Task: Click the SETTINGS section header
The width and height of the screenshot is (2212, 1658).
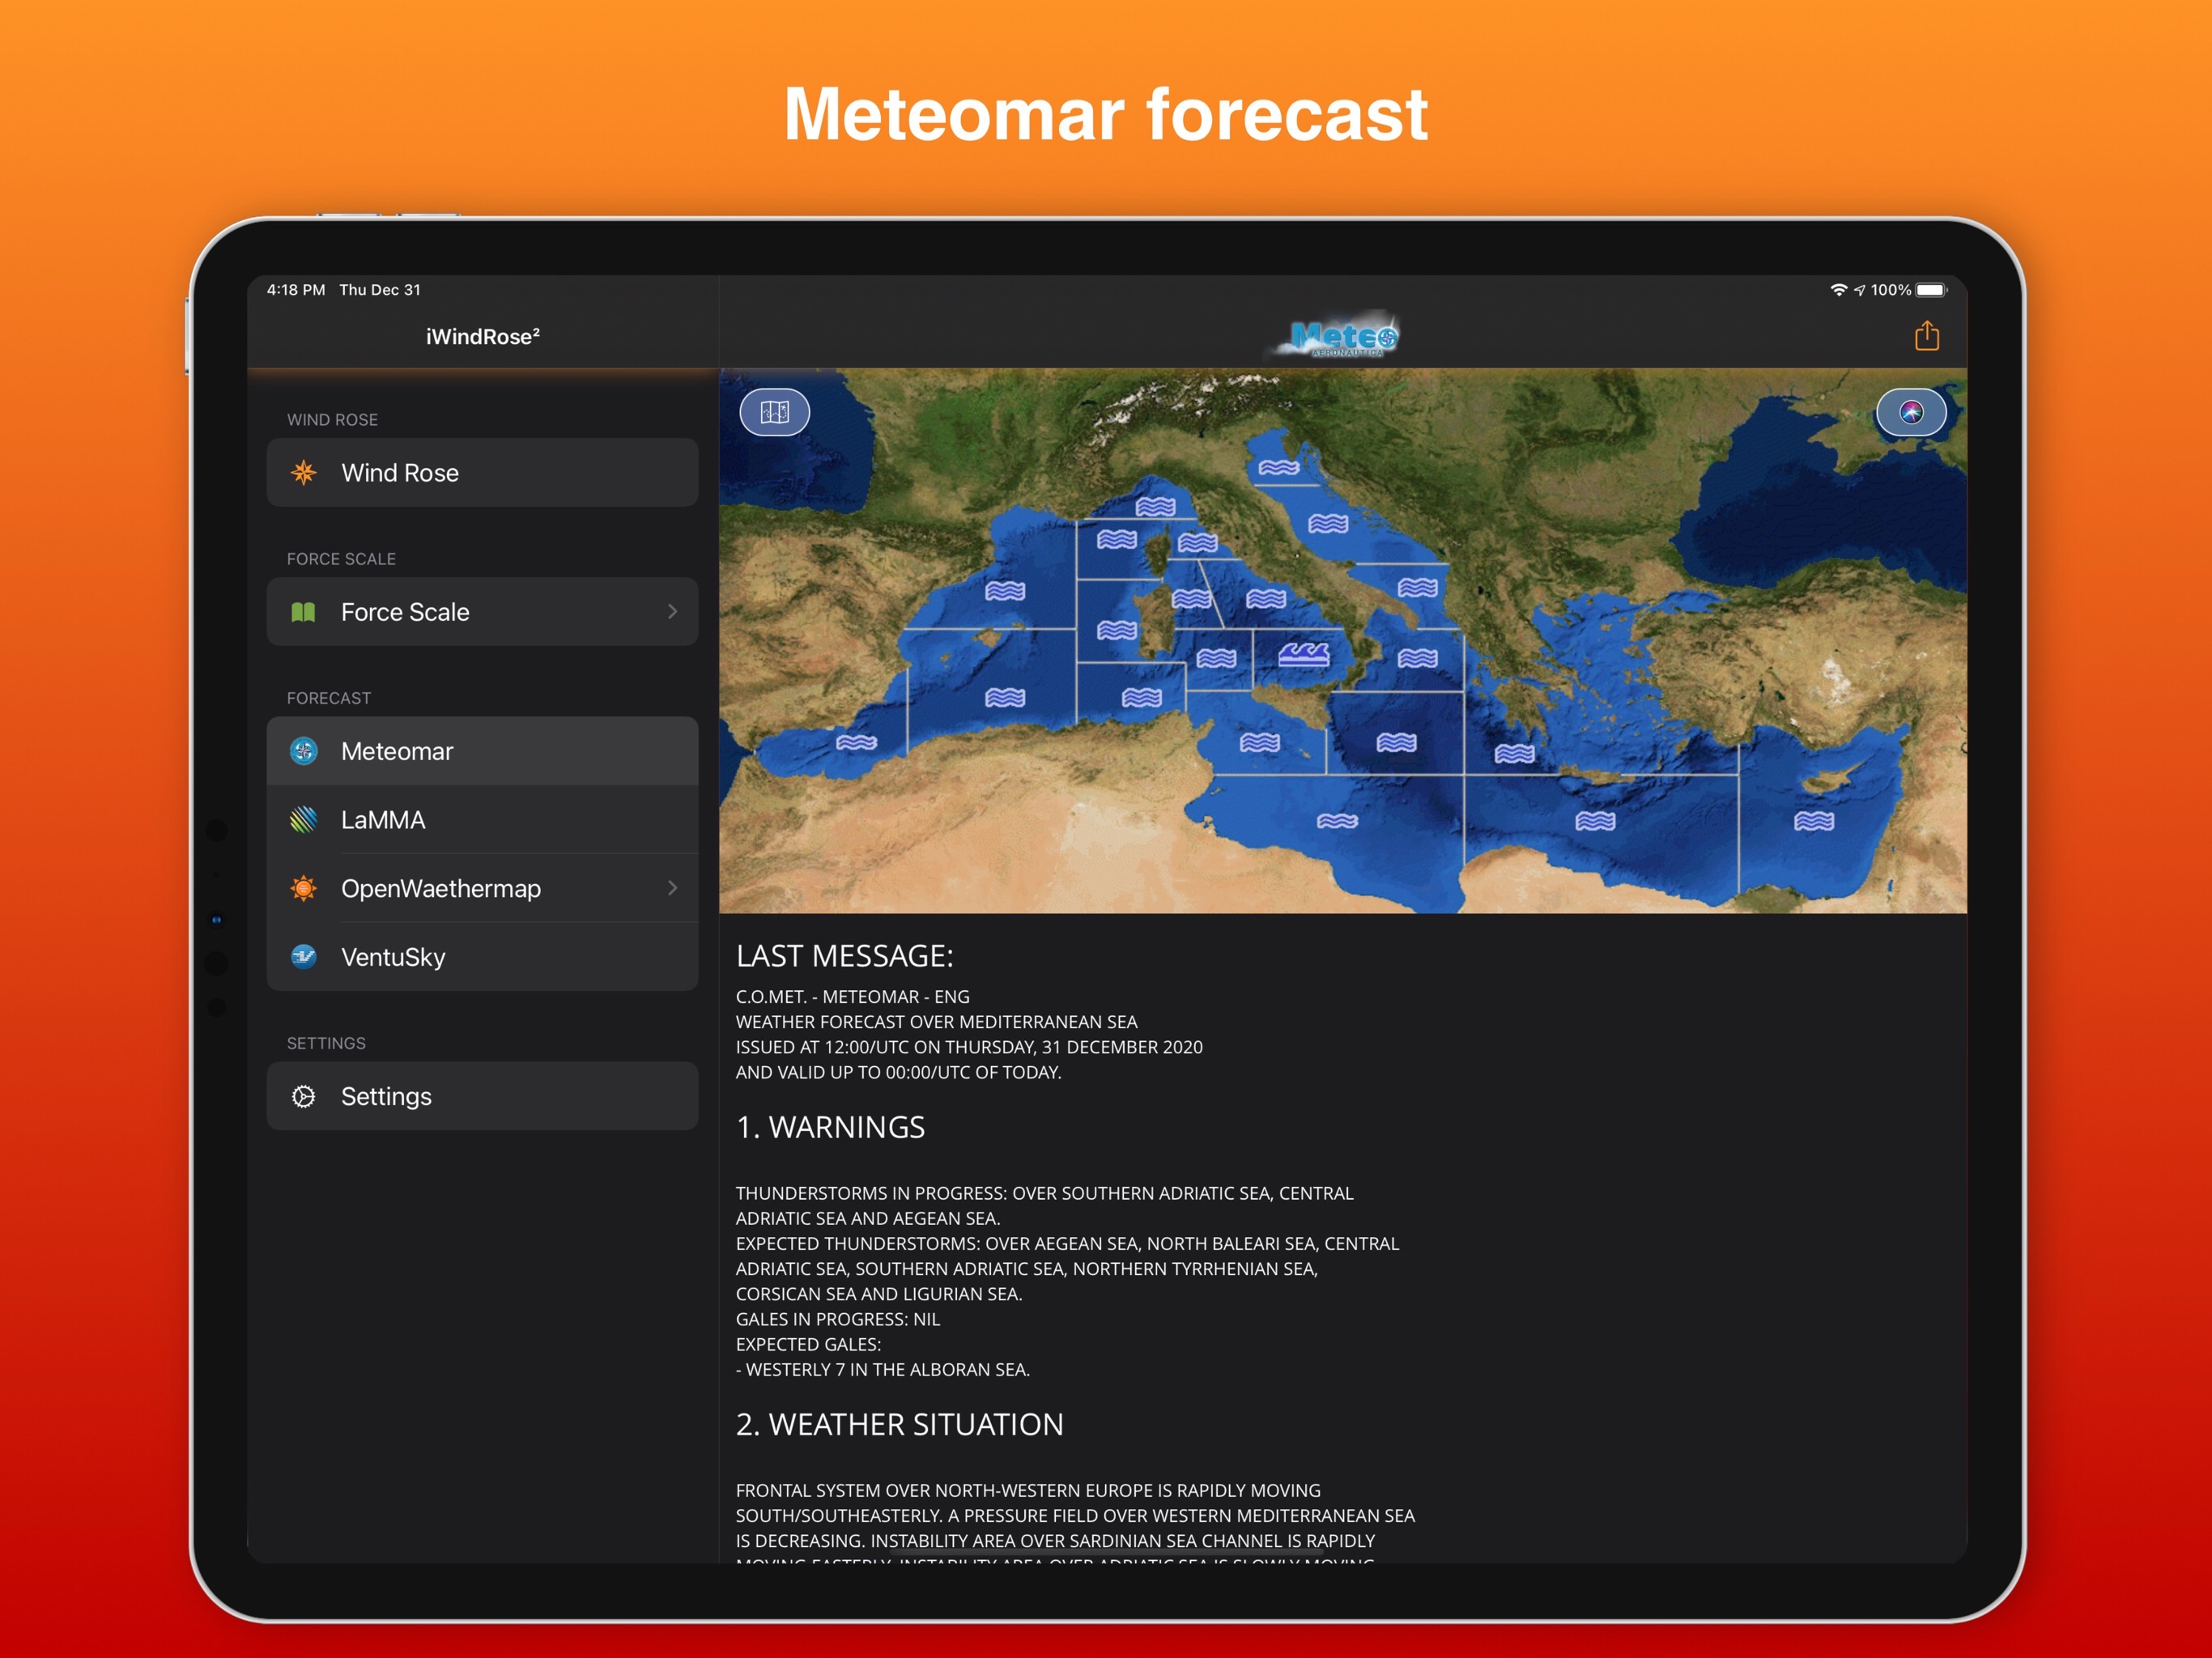Action: 326,1043
